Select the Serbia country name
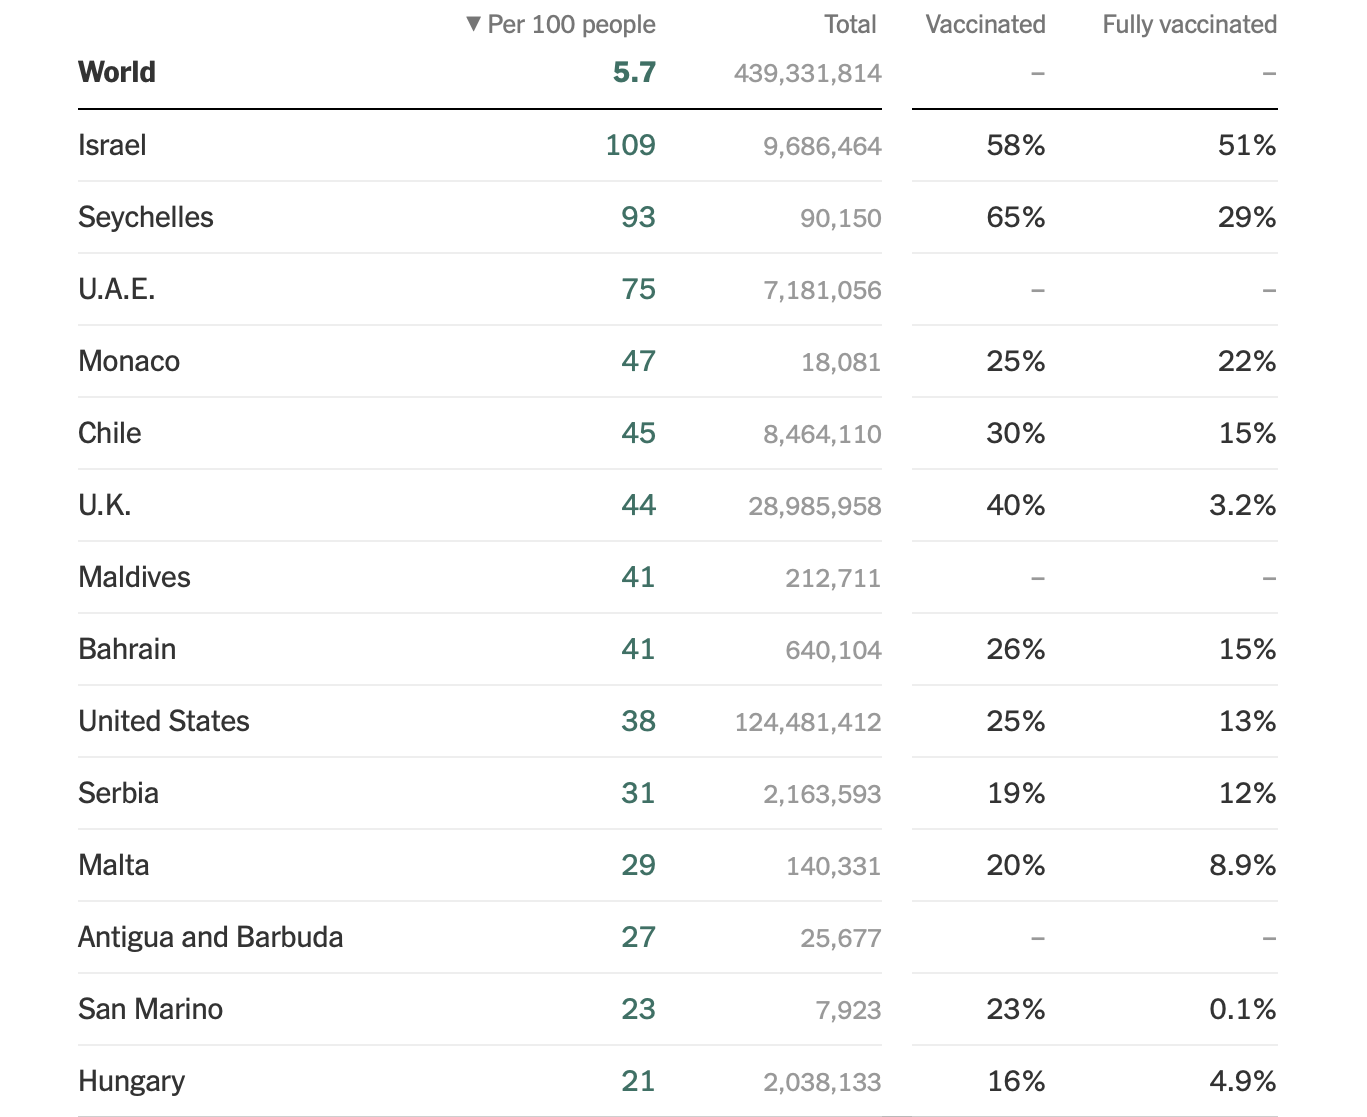This screenshot has width=1367, height=1117. click(118, 794)
